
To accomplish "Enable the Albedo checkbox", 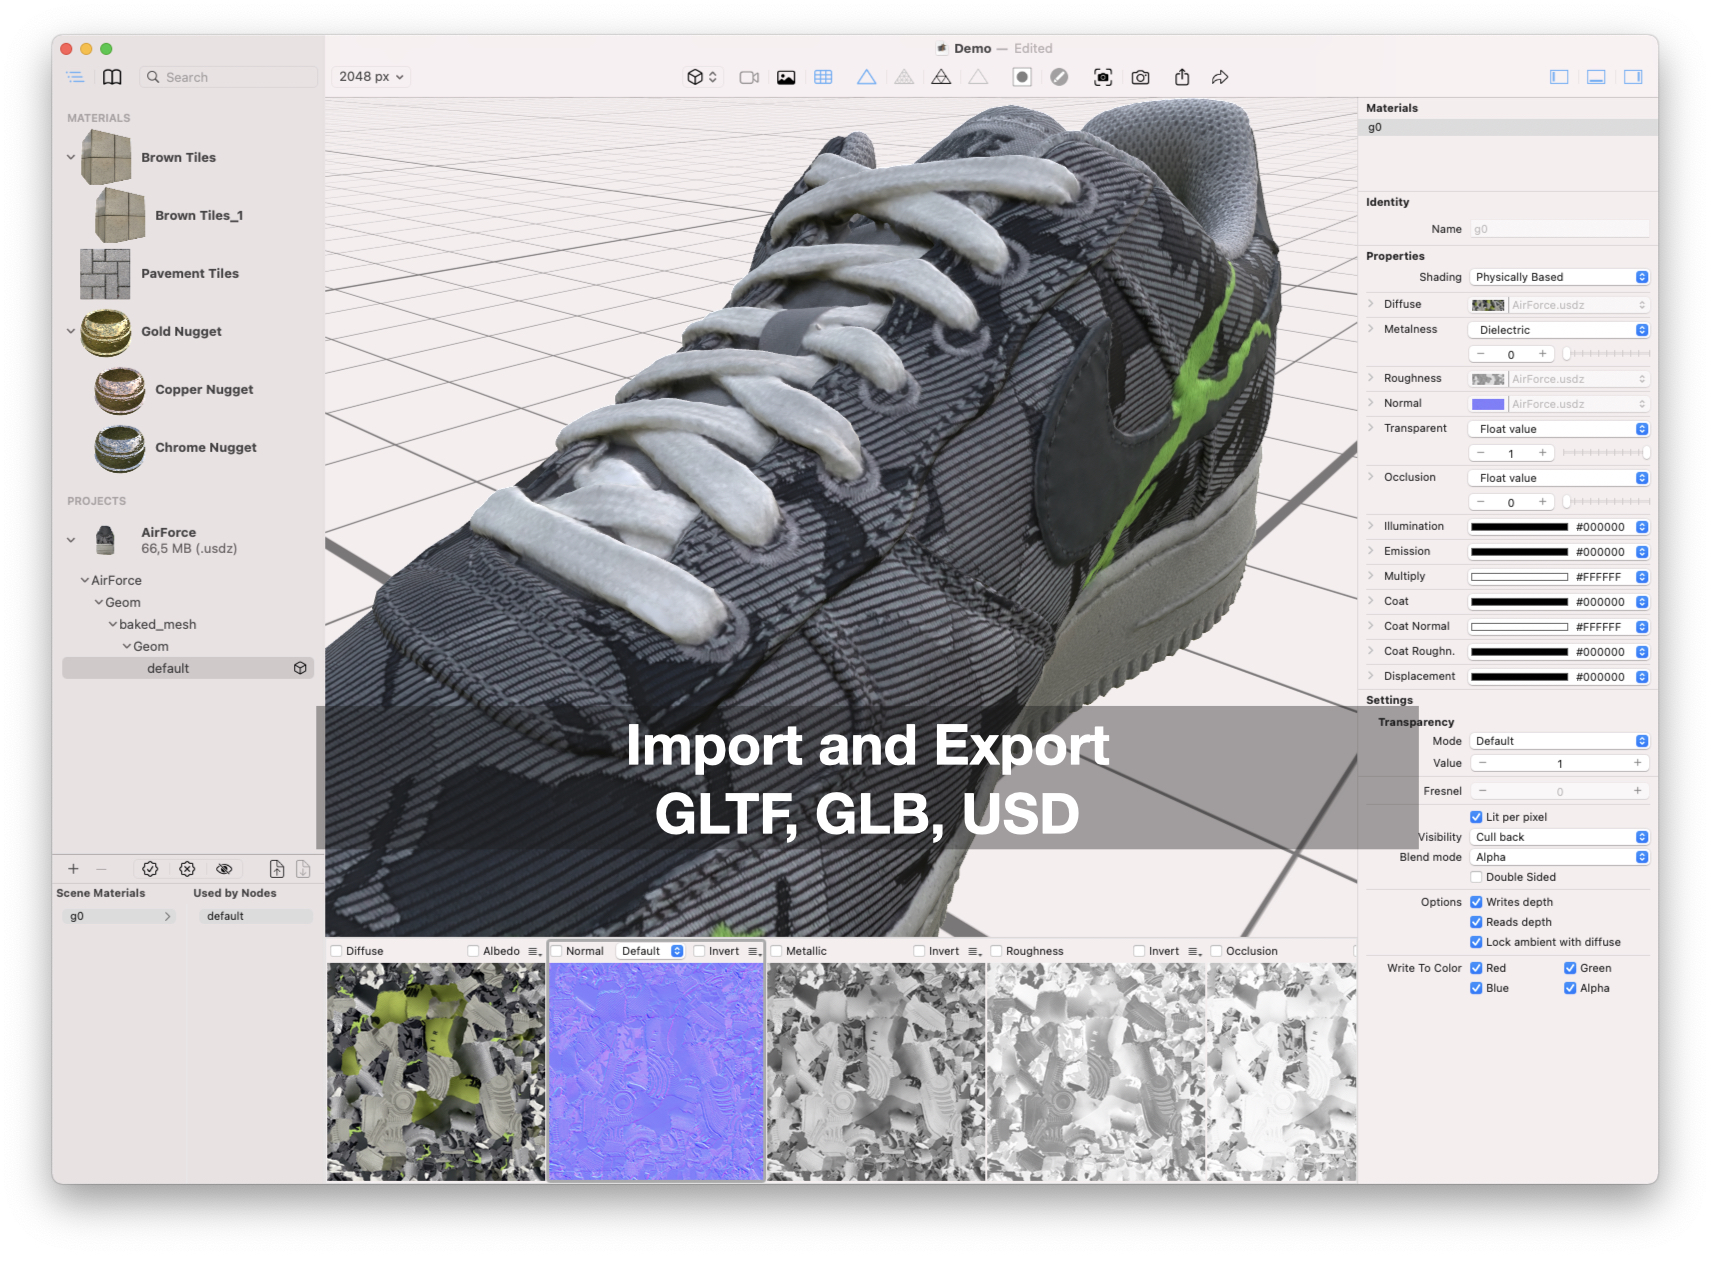I will (x=473, y=951).
